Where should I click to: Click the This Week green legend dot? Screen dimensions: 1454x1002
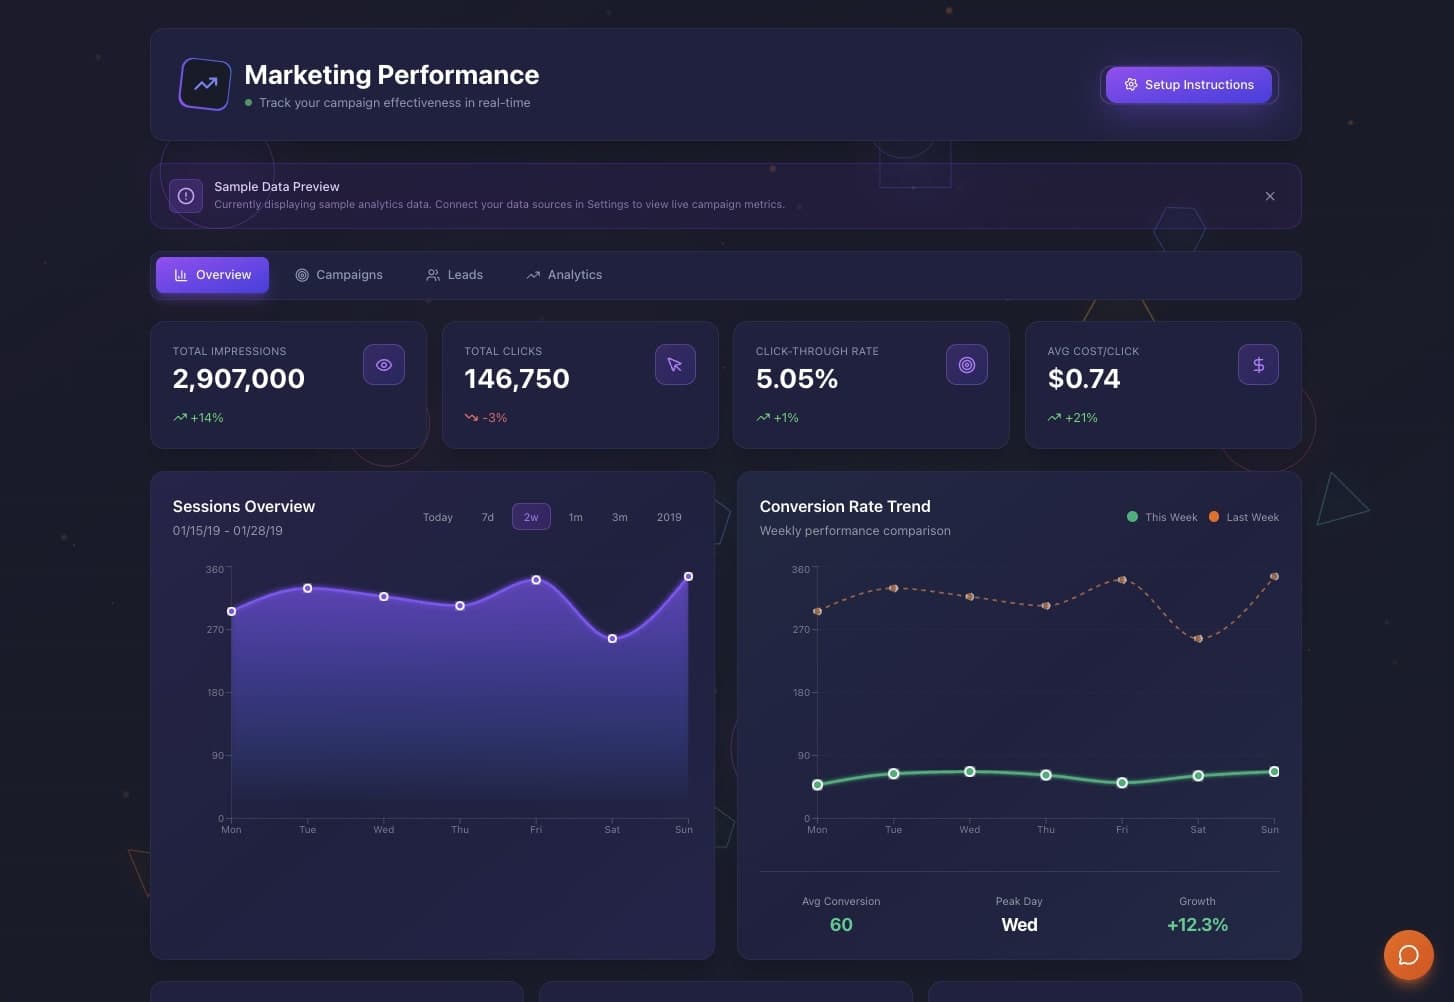[1132, 517]
